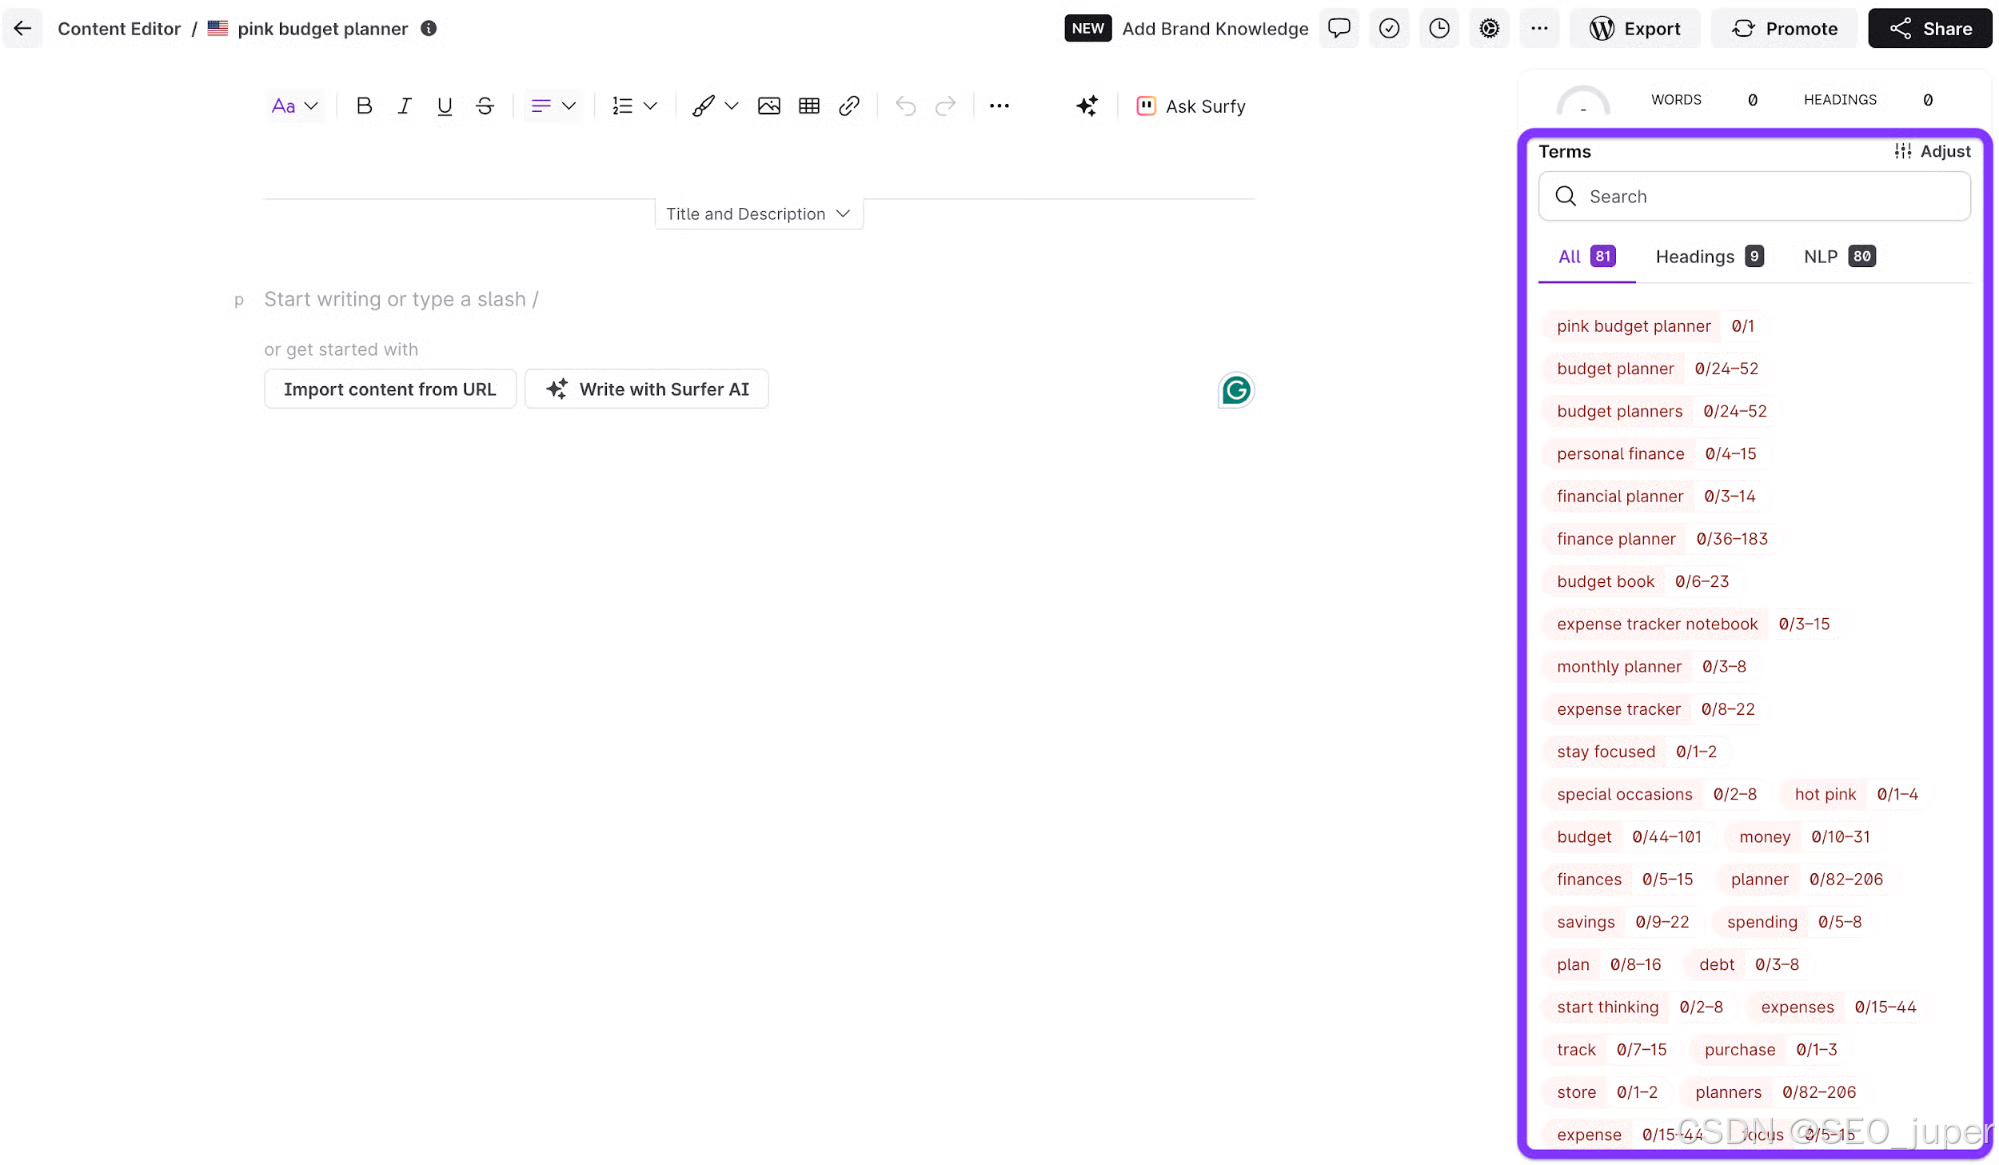Insert a table
The height and width of the screenshot is (1165, 1999).
click(809, 106)
